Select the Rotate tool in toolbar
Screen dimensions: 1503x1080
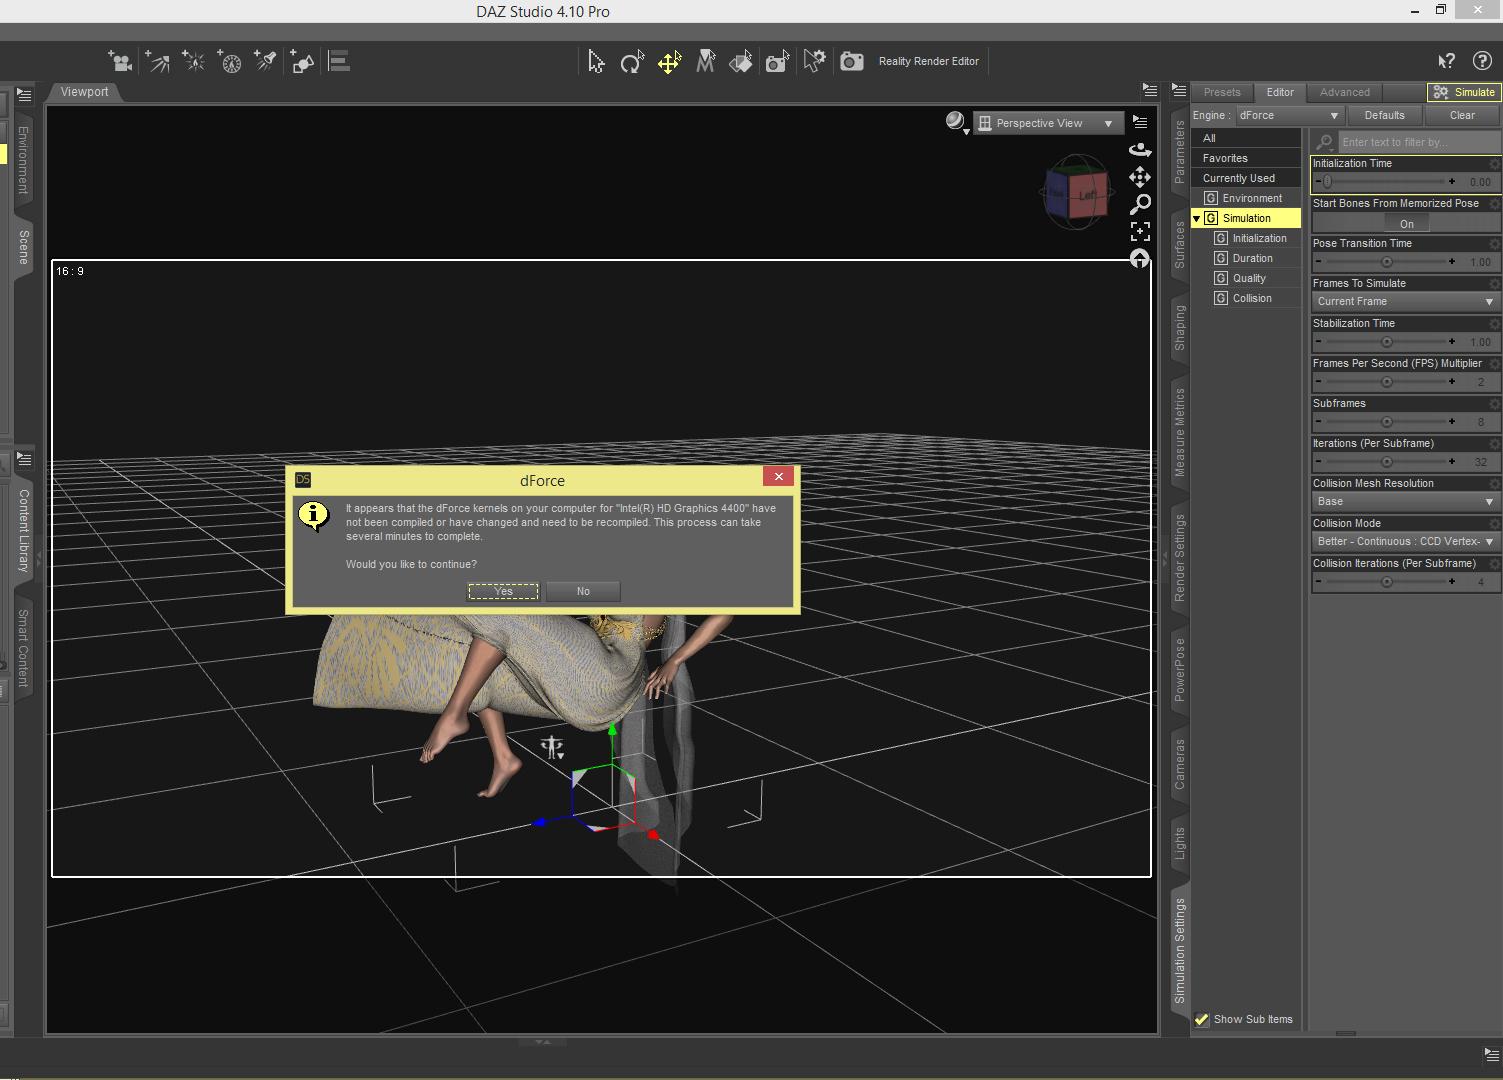coord(631,62)
